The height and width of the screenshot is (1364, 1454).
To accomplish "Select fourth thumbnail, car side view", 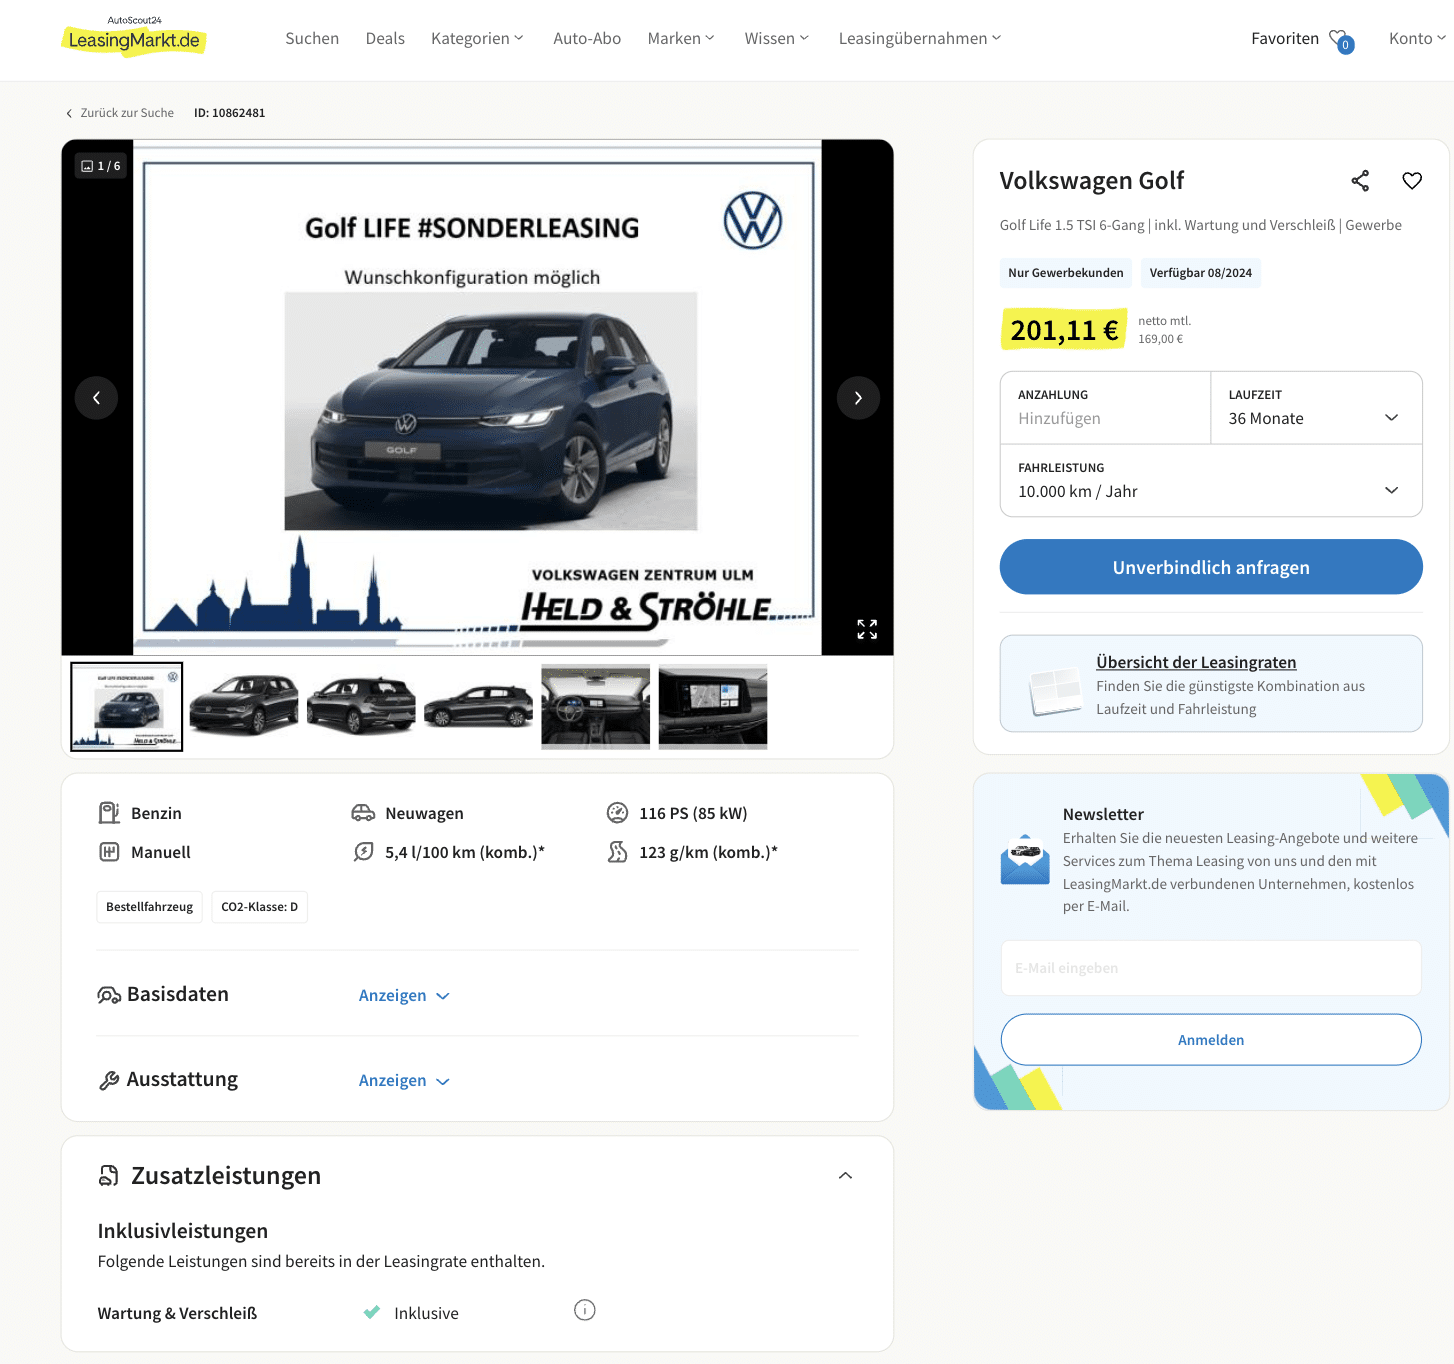I will coord(478,707).
